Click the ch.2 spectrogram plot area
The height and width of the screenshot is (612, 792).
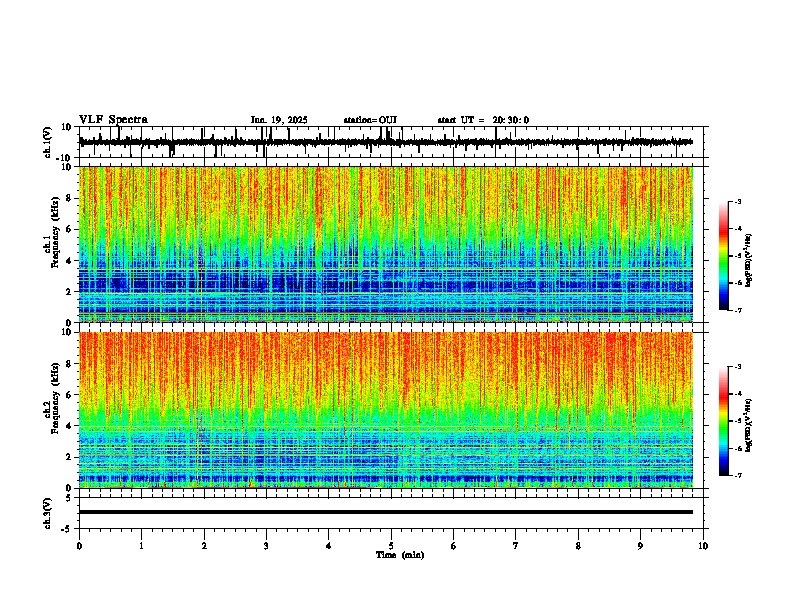coord(386,410)
